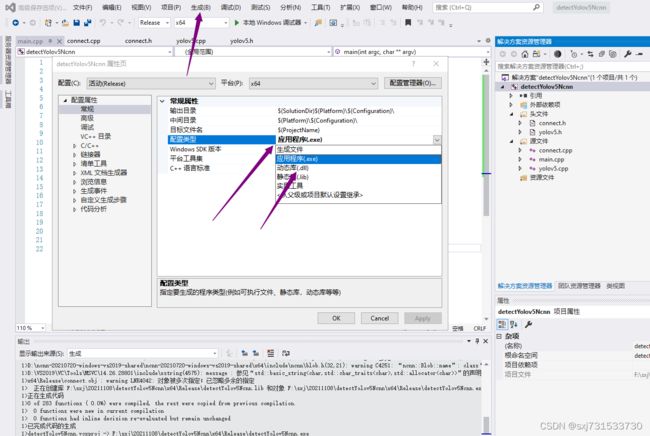Image resolution: width=650 pixels, height=436 pixels.
Task: Collapse the 配置属性 tree node
Action: coord(65,100)
